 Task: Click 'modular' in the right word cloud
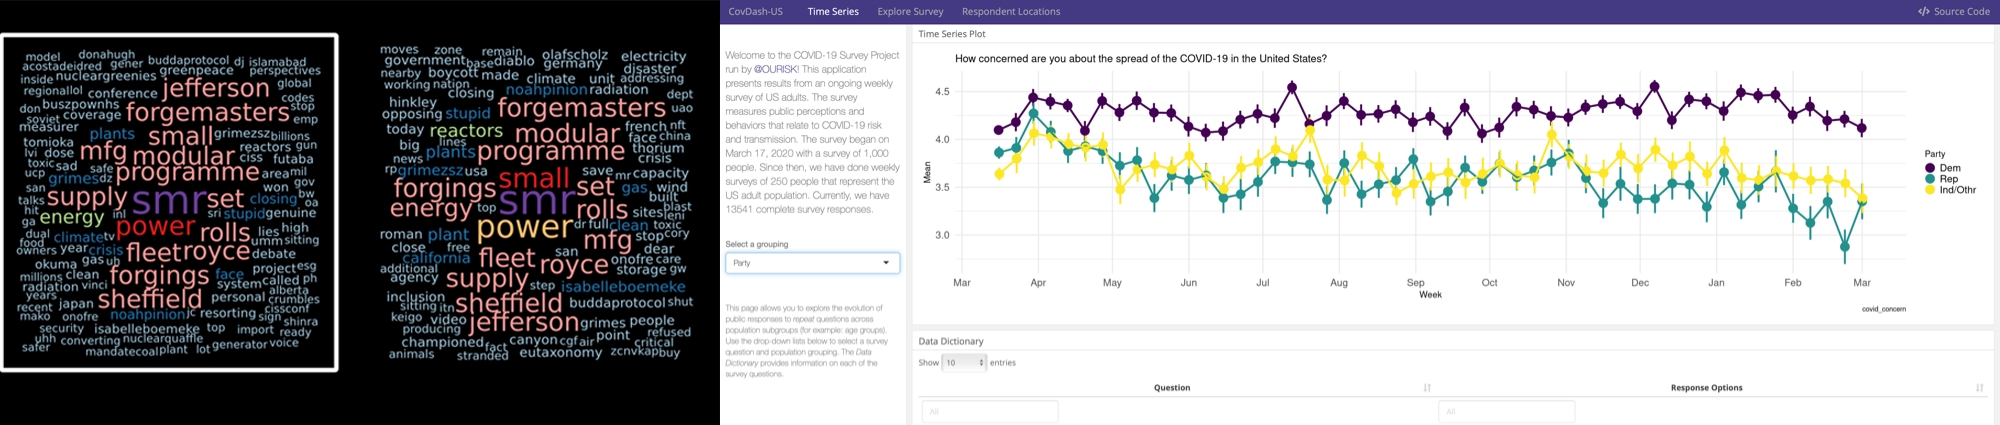[567, 134]
